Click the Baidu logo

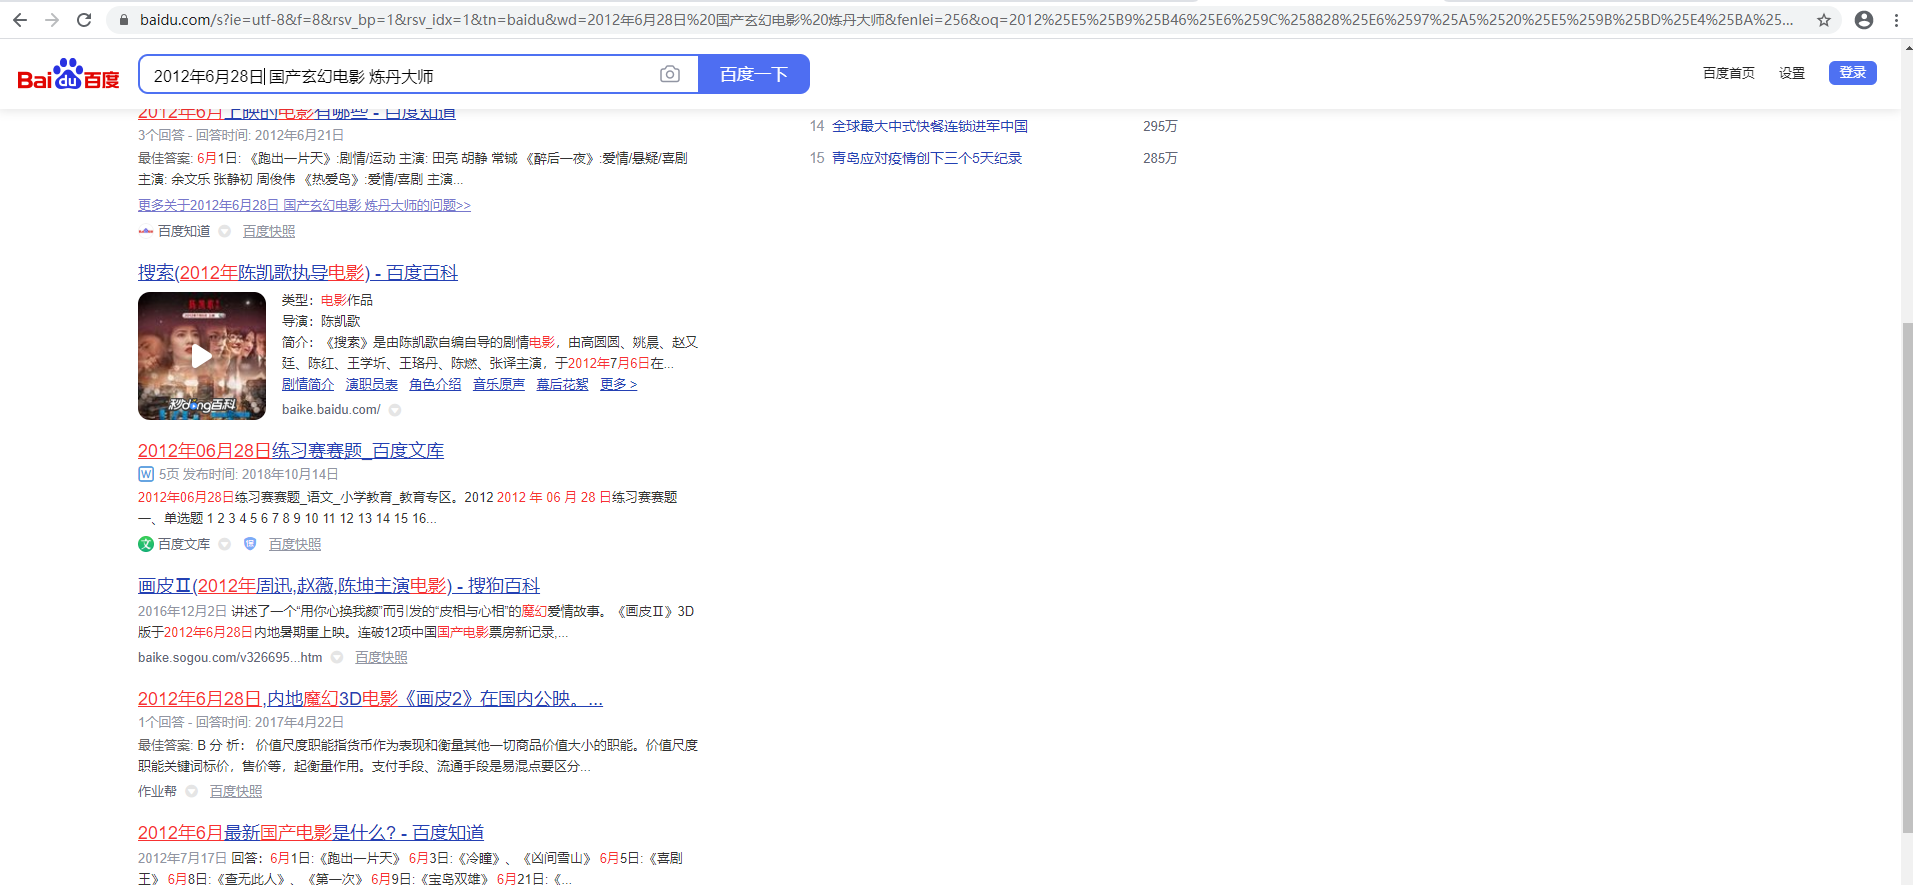pos(68,74)
